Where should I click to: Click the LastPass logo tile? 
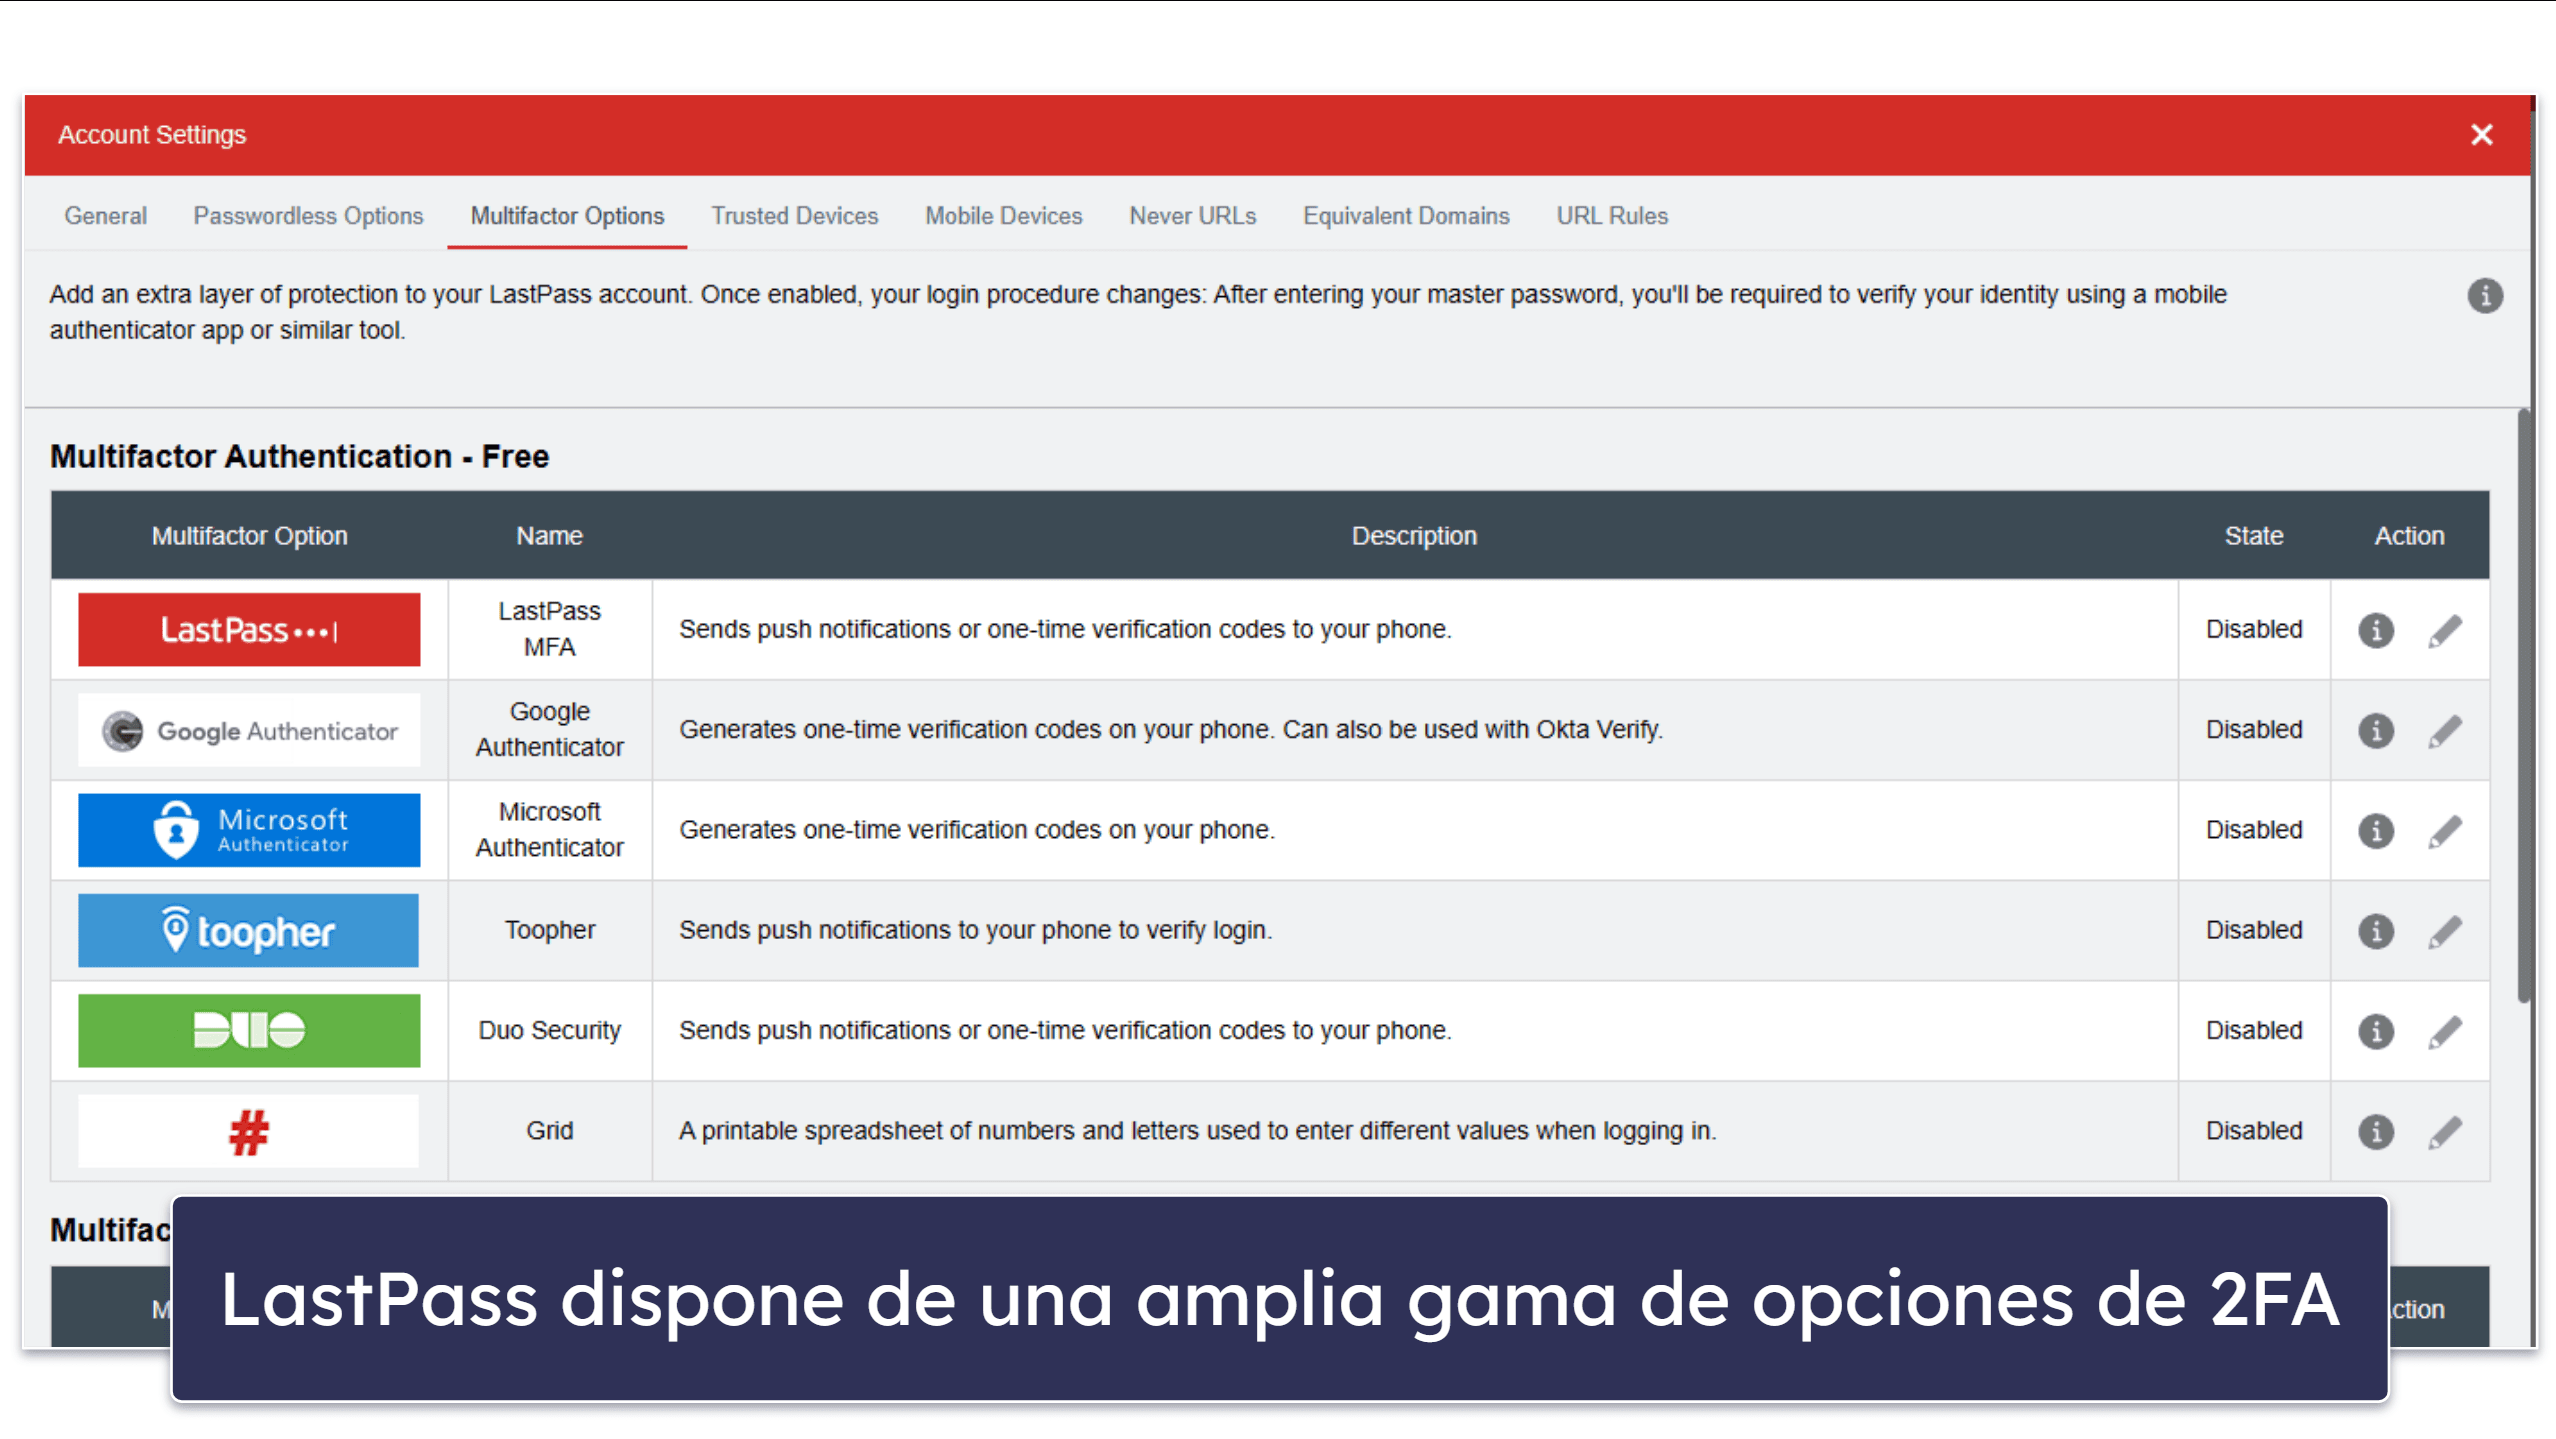click(249, 629)
